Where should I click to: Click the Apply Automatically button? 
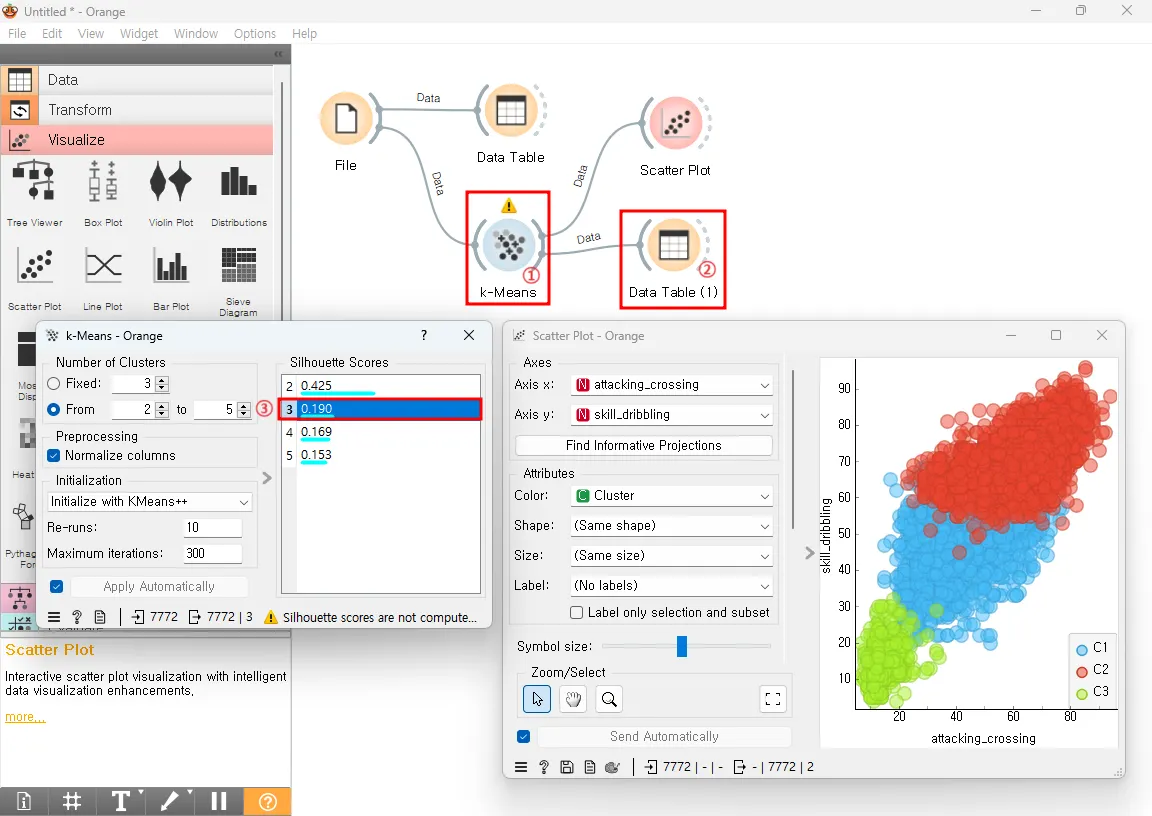coord(159,587)
